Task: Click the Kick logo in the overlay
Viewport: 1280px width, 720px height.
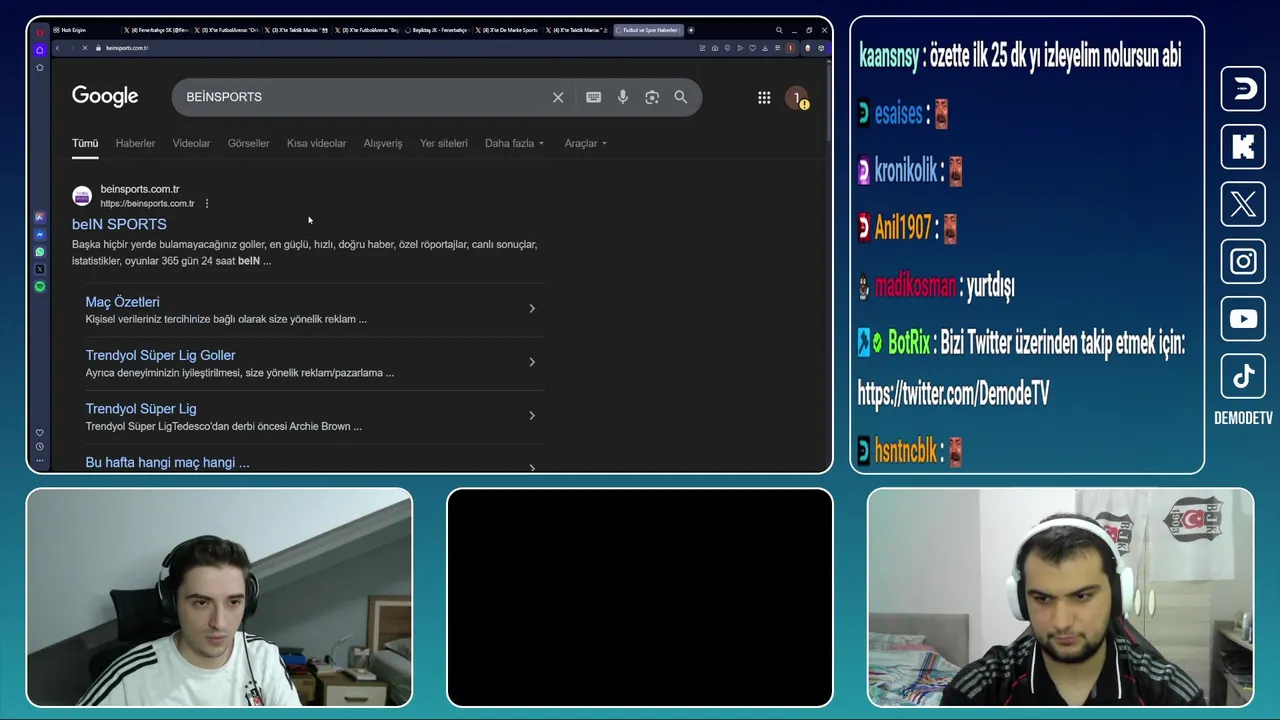Action: pyautogui.click(x=1243, y=147)
